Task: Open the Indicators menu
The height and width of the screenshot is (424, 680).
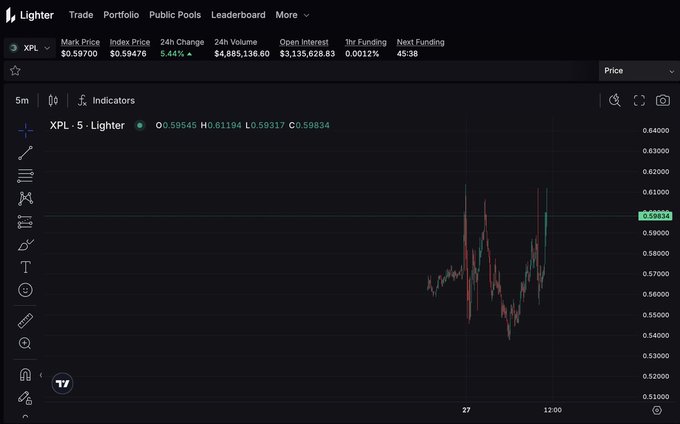Action: click(x=106, y=101)
